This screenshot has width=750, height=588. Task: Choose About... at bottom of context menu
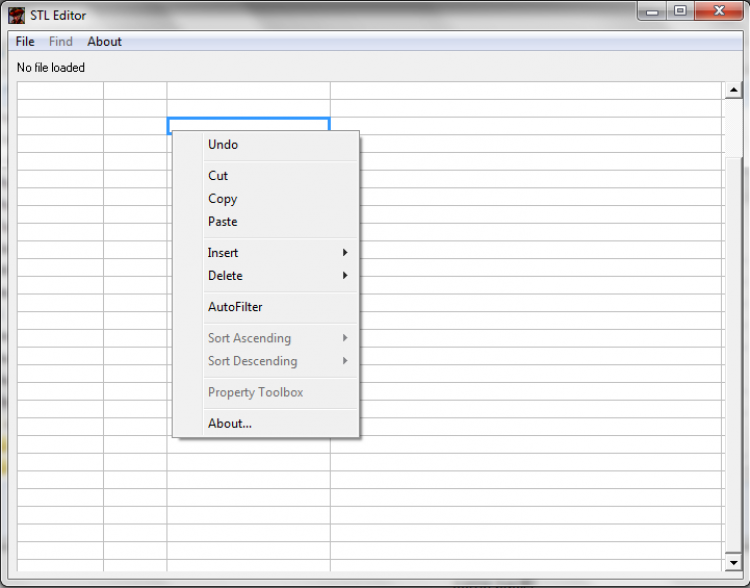click(266, 423)
